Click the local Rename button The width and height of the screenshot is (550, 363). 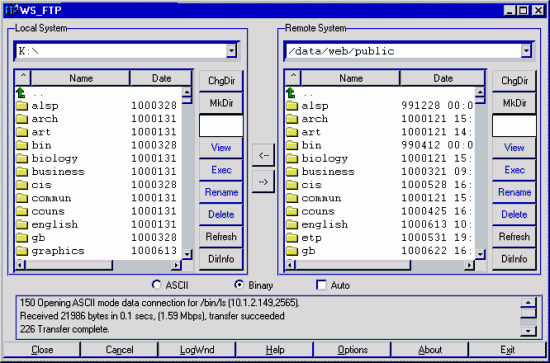point(221,192)
